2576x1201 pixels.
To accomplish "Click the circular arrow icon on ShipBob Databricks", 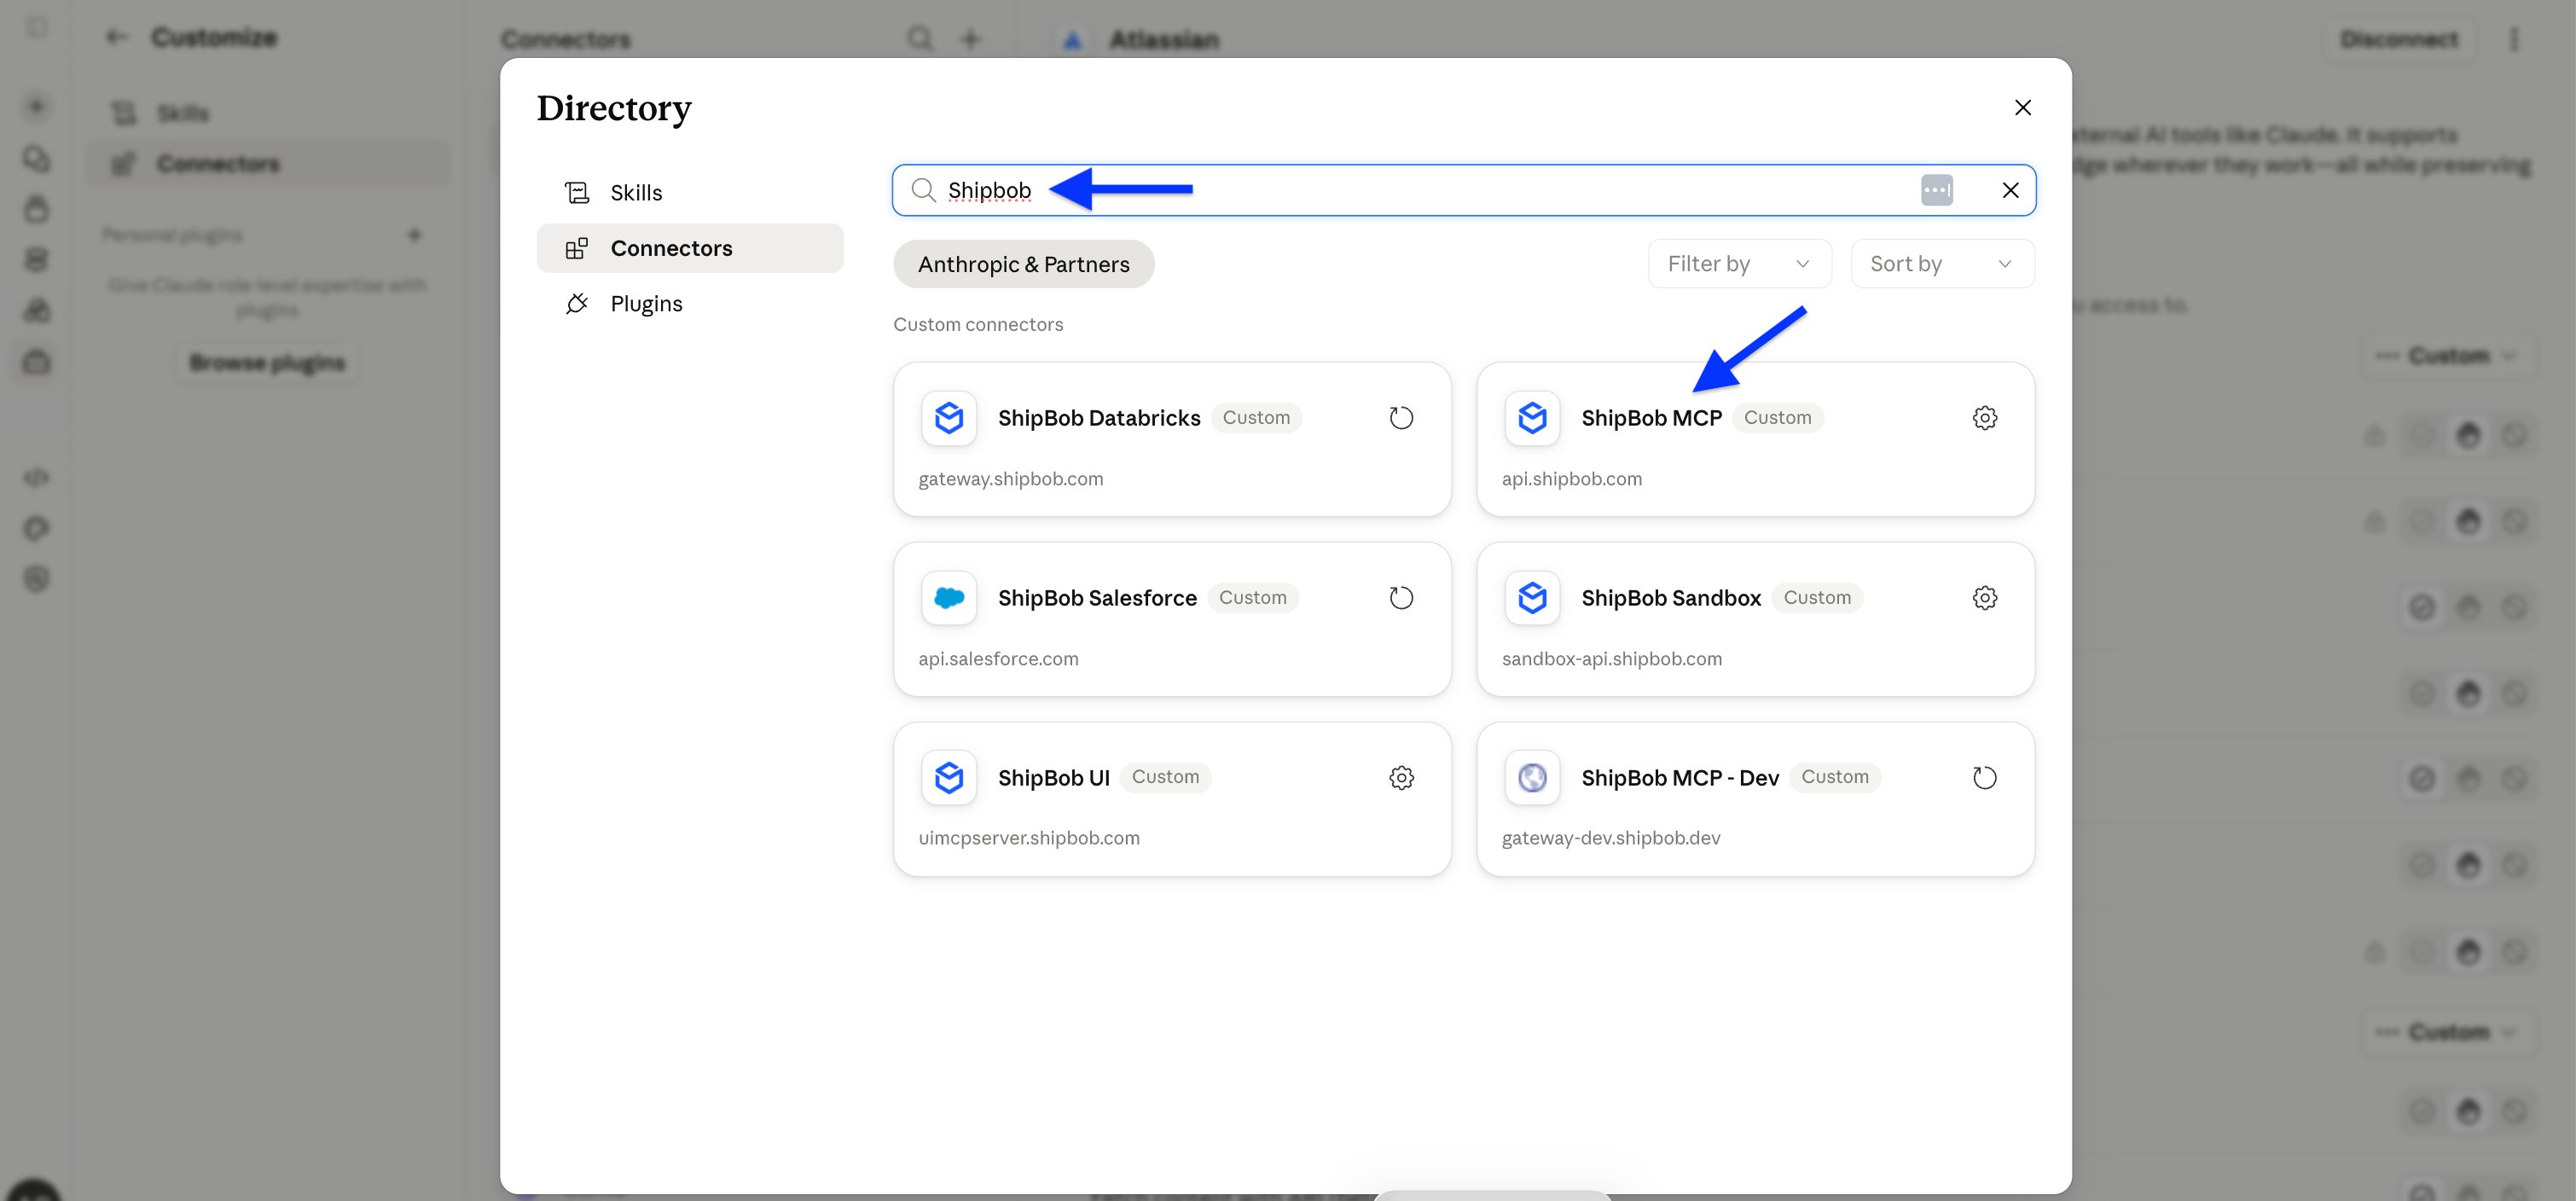I will (x=1401, y=418).
